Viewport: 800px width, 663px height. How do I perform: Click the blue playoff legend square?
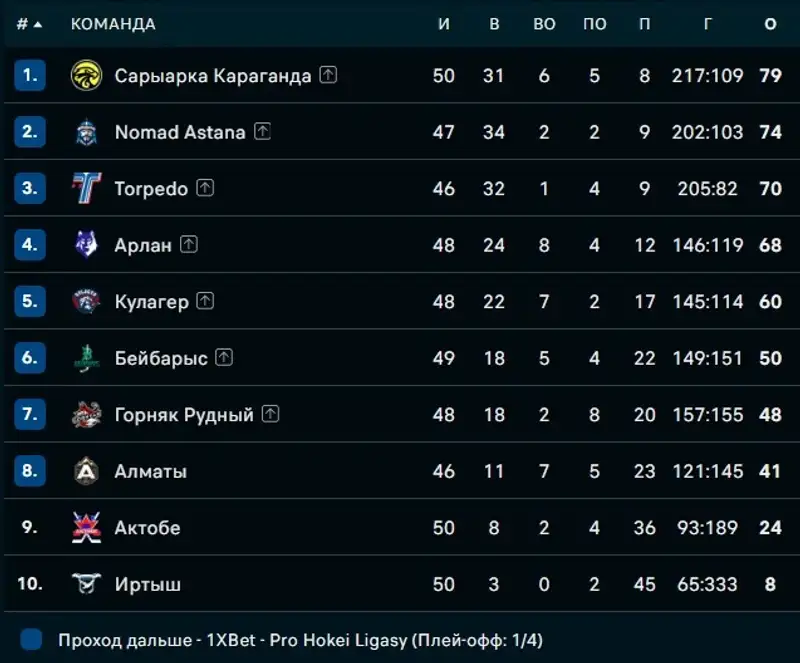[31, 639]
